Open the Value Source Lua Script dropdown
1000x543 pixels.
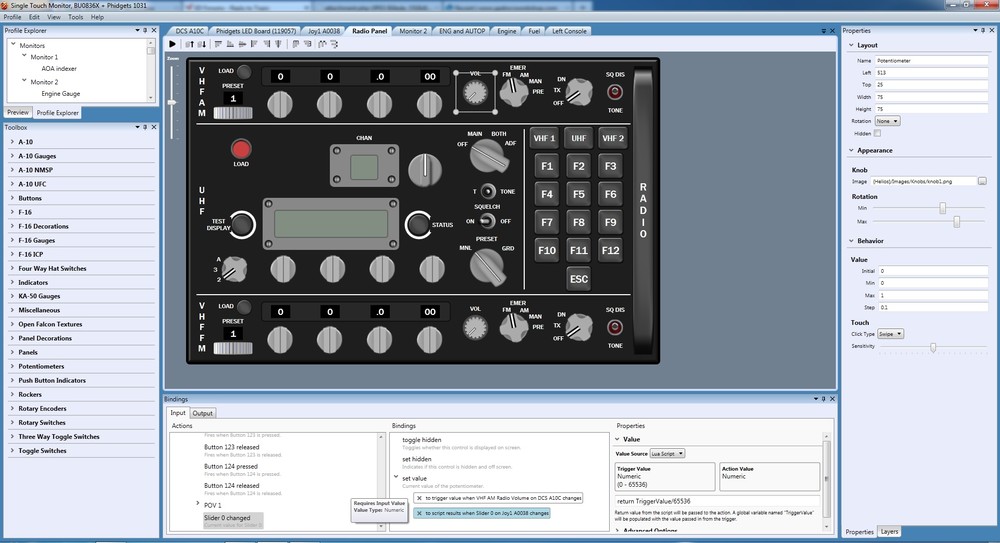coord(667,454)
